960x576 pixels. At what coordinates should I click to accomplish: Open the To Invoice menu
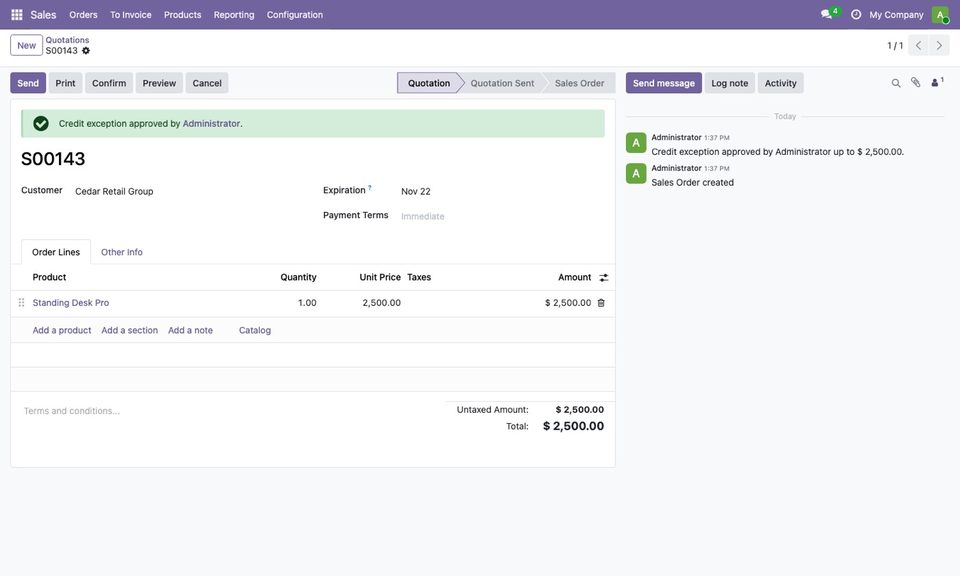click(x=131, y=15)
